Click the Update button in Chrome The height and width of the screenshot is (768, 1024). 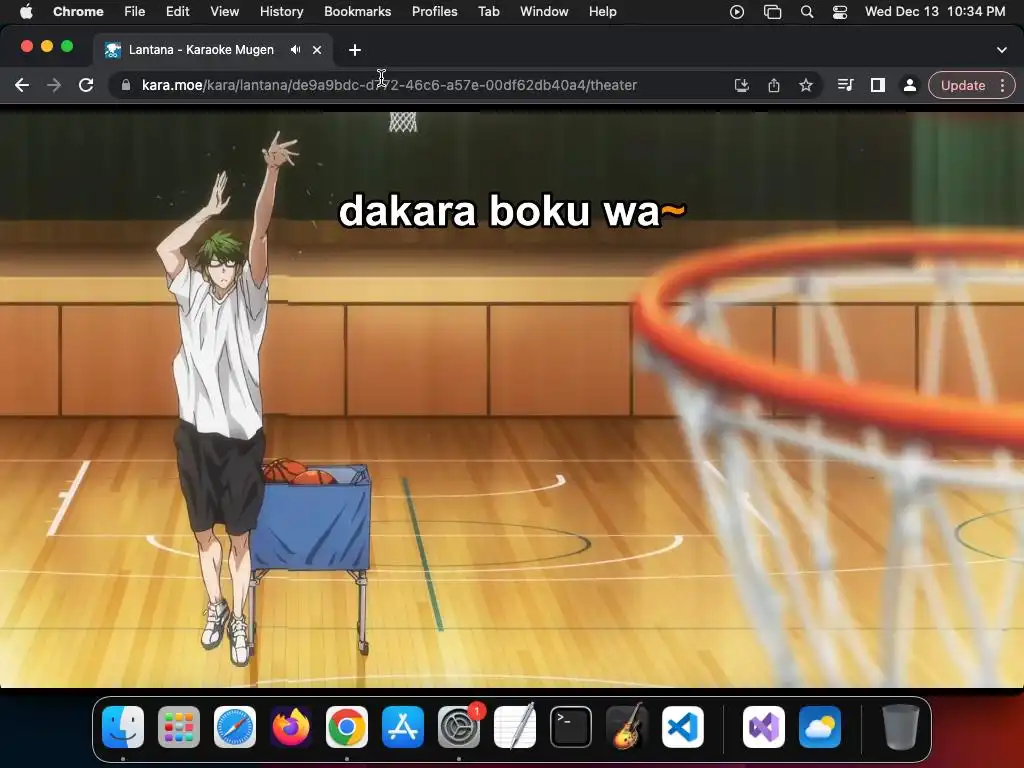pyautogui.click(x=963, y=85)
